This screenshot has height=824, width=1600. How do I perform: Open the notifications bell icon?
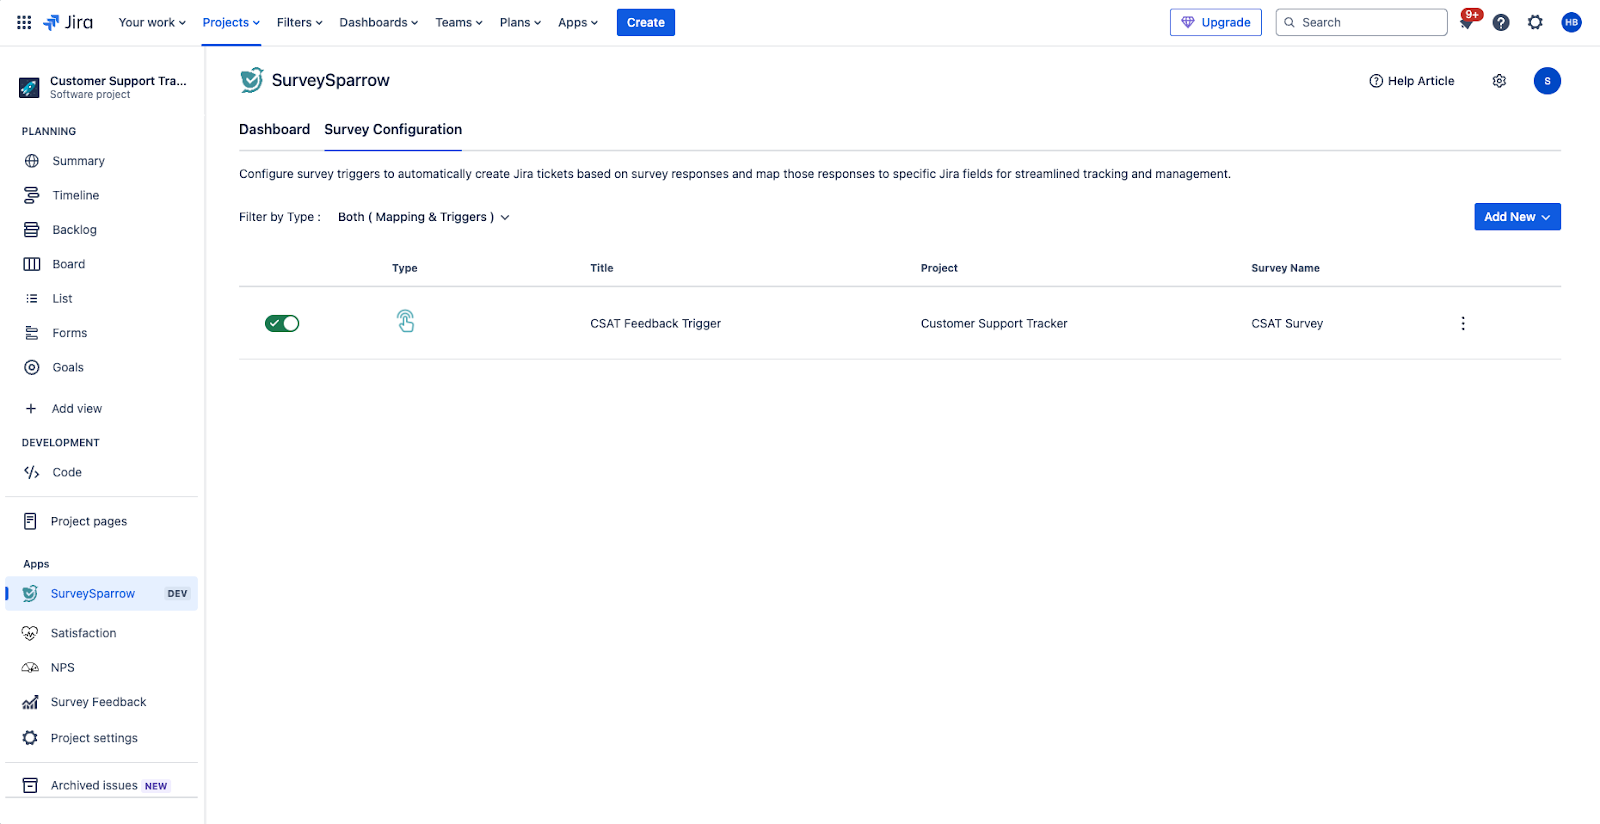(x=1467, y=23)
